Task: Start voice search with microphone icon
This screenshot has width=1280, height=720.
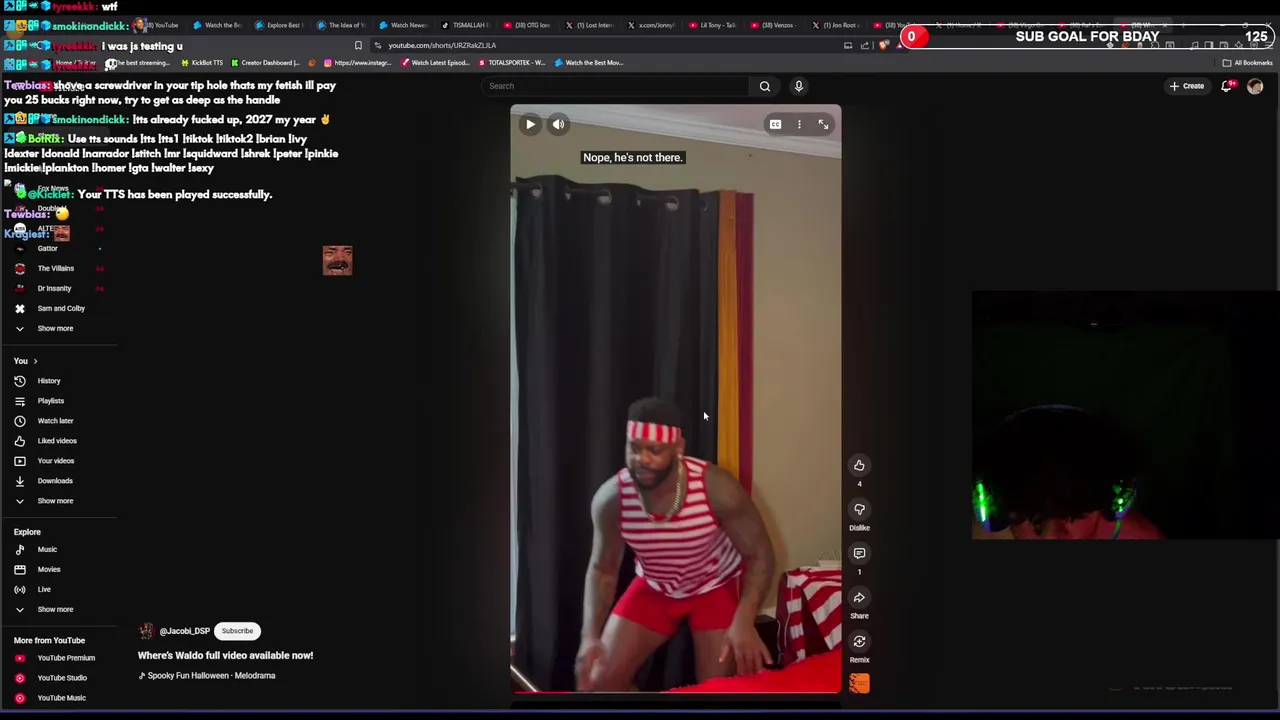Action: [798, 86]
